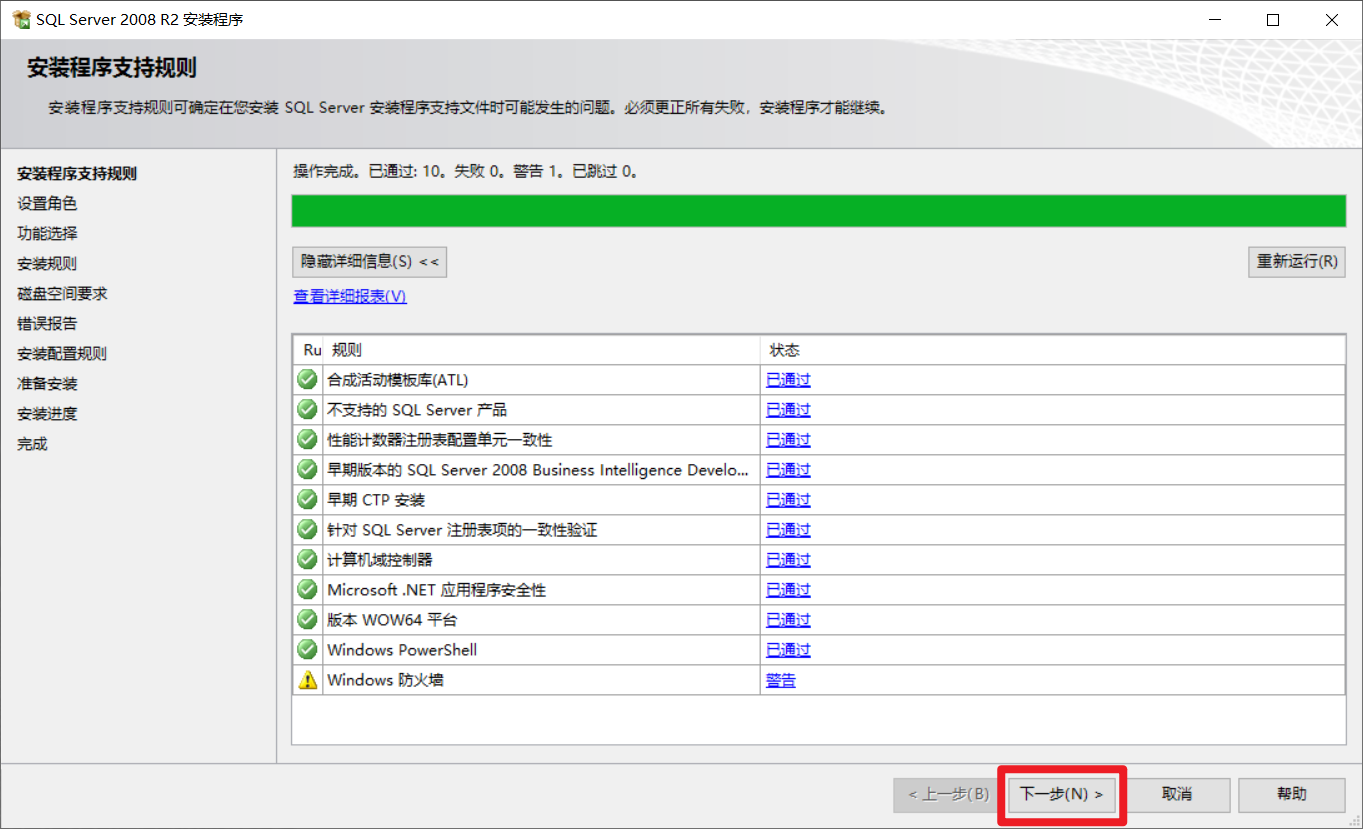Open the 查看详细报表(V) link
1363x829 pixels.
pos(350,297)
